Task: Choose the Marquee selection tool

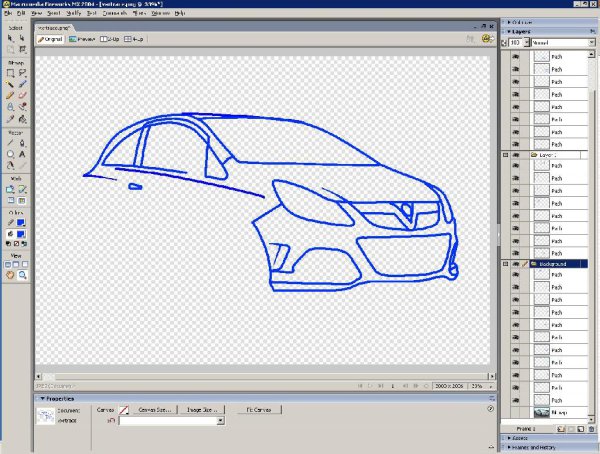Action: point(10,73)
